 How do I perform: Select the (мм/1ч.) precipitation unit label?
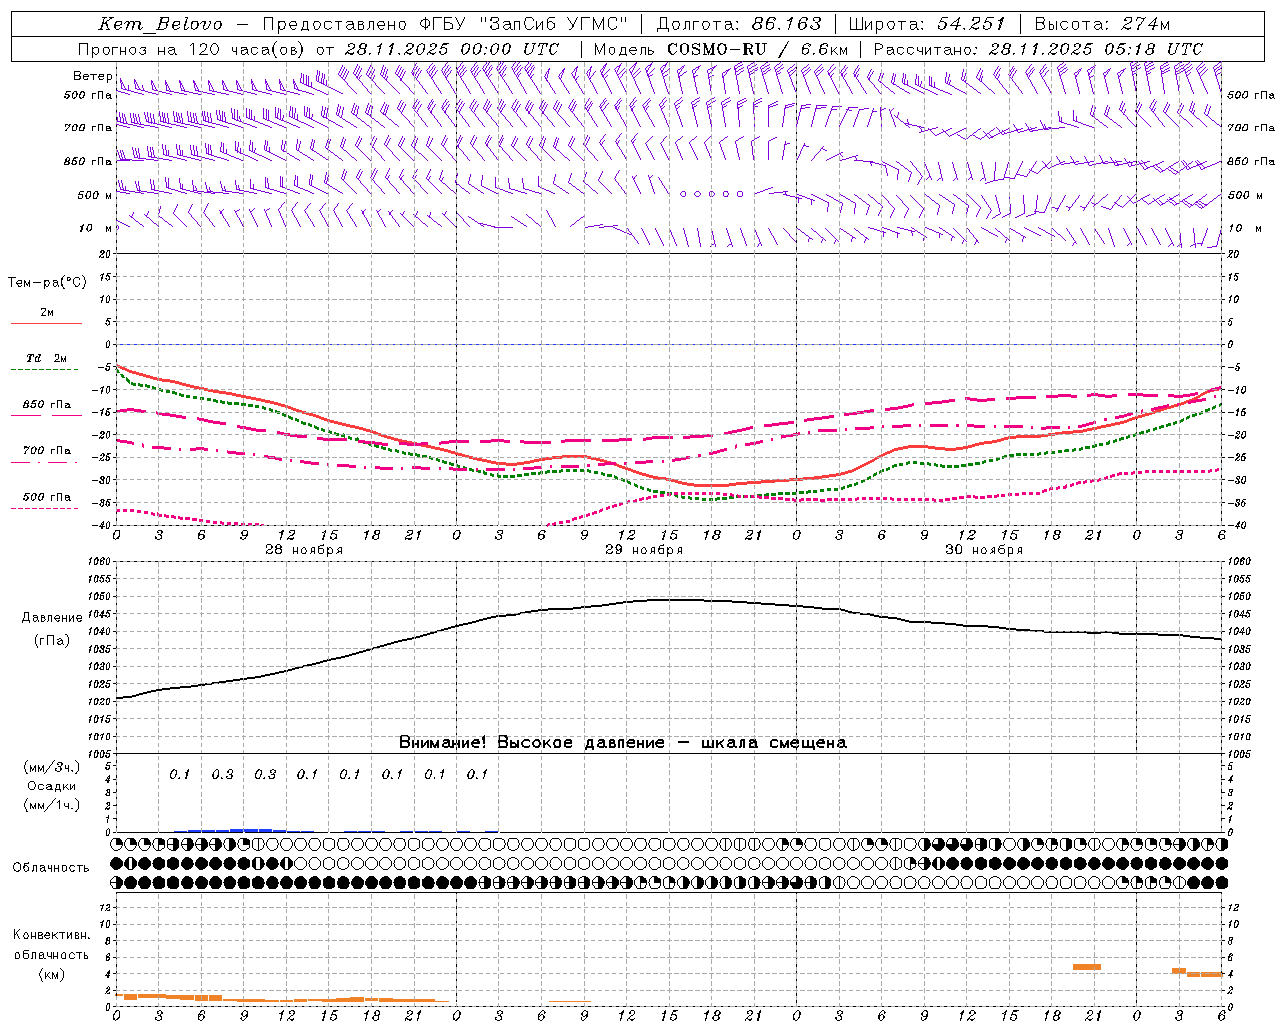52,805
